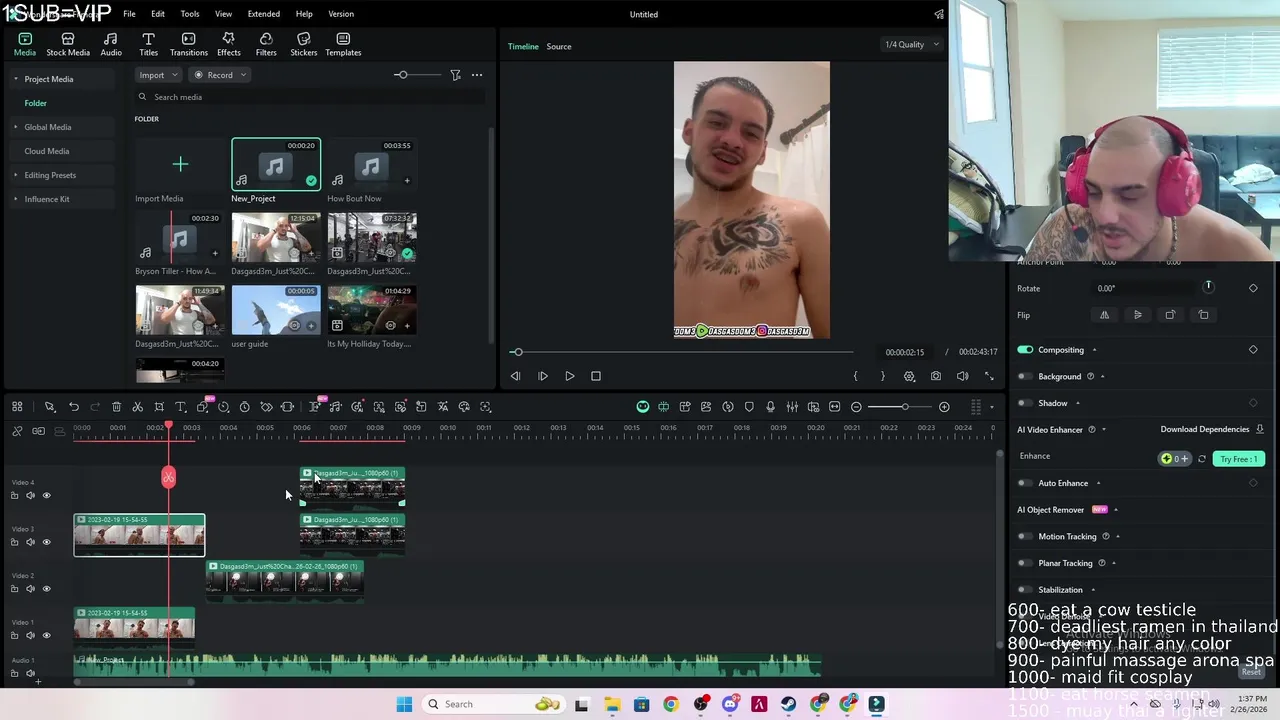This screenshot has height=720, width=1280.
Task: Collapse the Compositing section arrow
Action: (1094, 350)
